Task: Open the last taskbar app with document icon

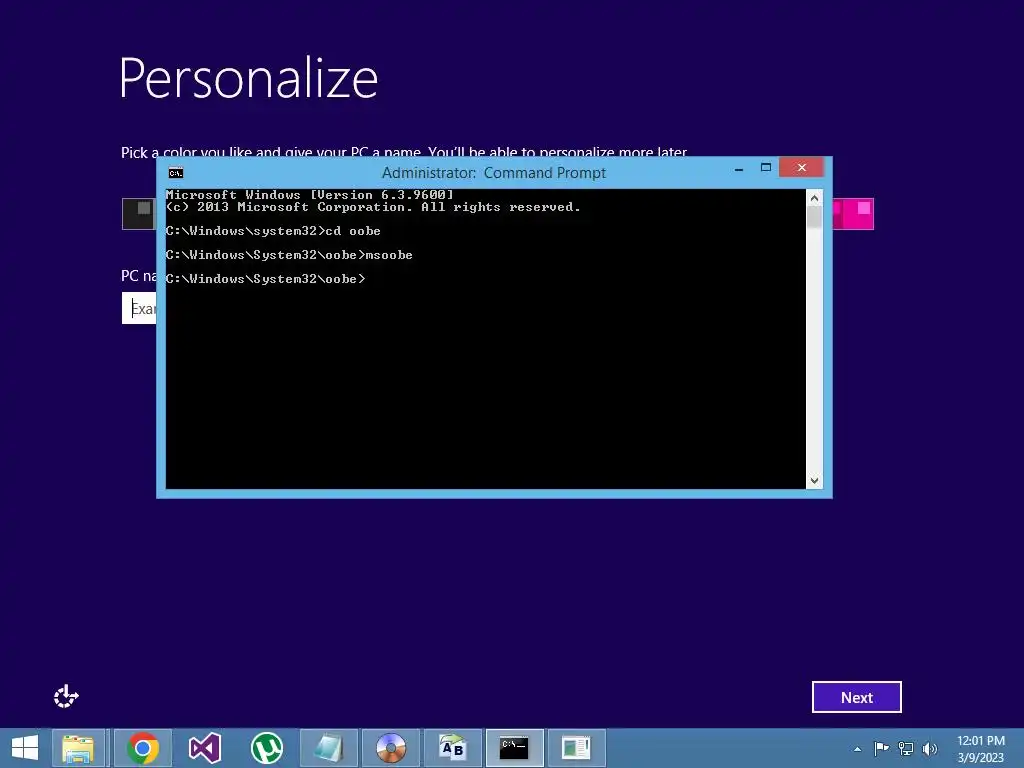Action: click(576, 748)
